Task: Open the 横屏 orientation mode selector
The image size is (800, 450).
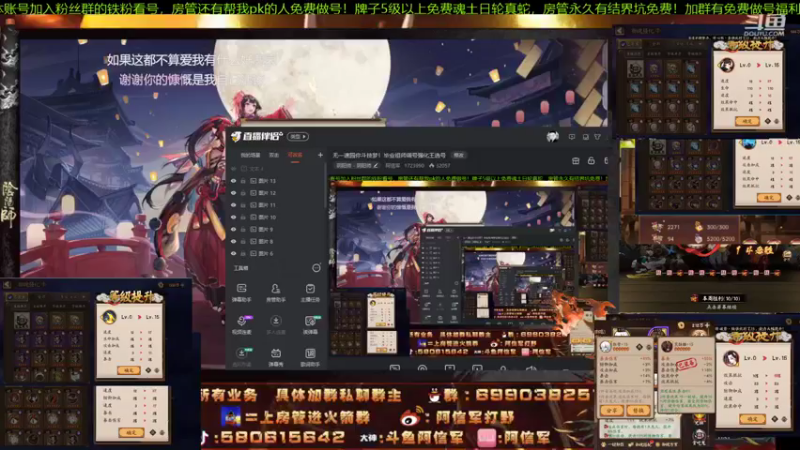Action: [x=298, y=137]
